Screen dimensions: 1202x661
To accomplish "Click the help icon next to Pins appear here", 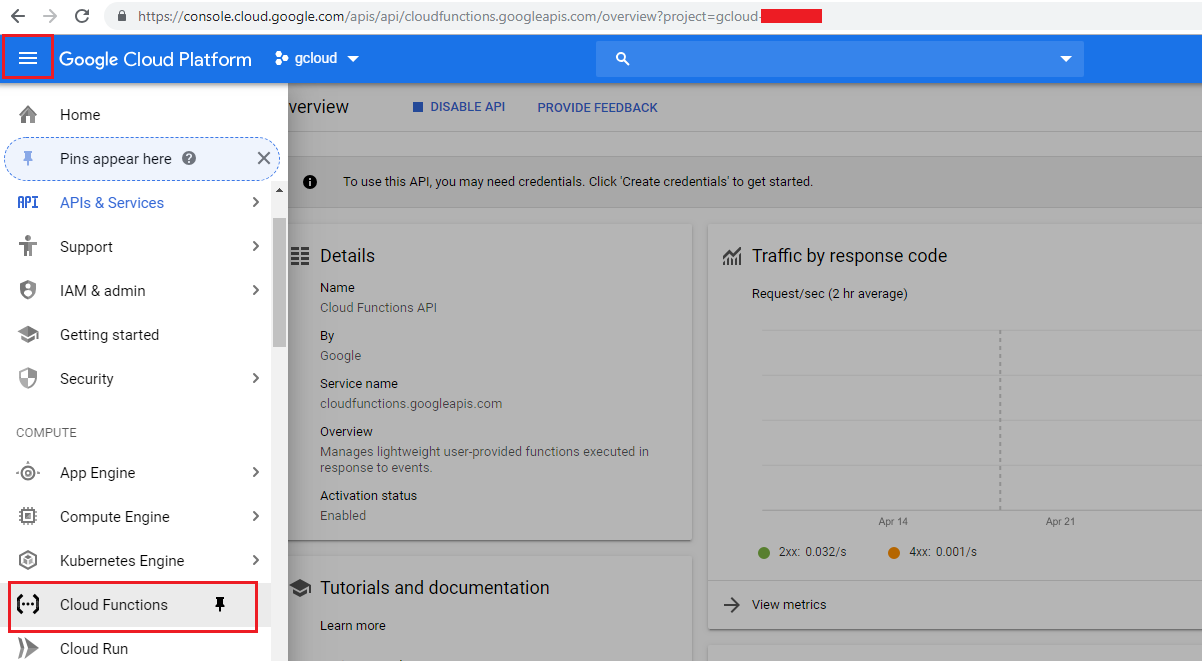I will click(189, 158).
